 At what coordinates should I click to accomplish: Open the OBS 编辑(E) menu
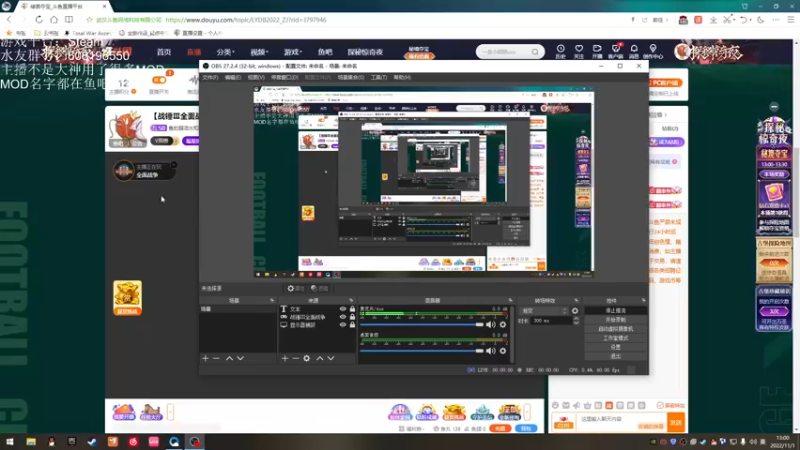coord(233,78)
